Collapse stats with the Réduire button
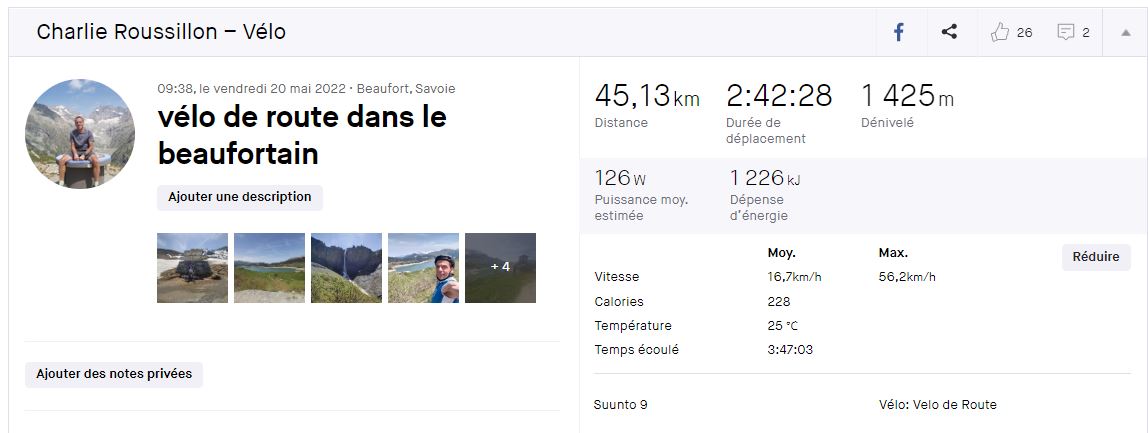1148x433 pixels. (x=1096, y=257)
